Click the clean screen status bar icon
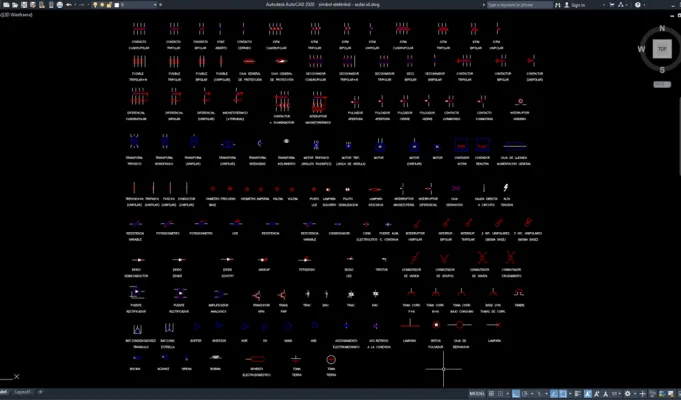This screenshot has height=400, width=681. [671, 394]
